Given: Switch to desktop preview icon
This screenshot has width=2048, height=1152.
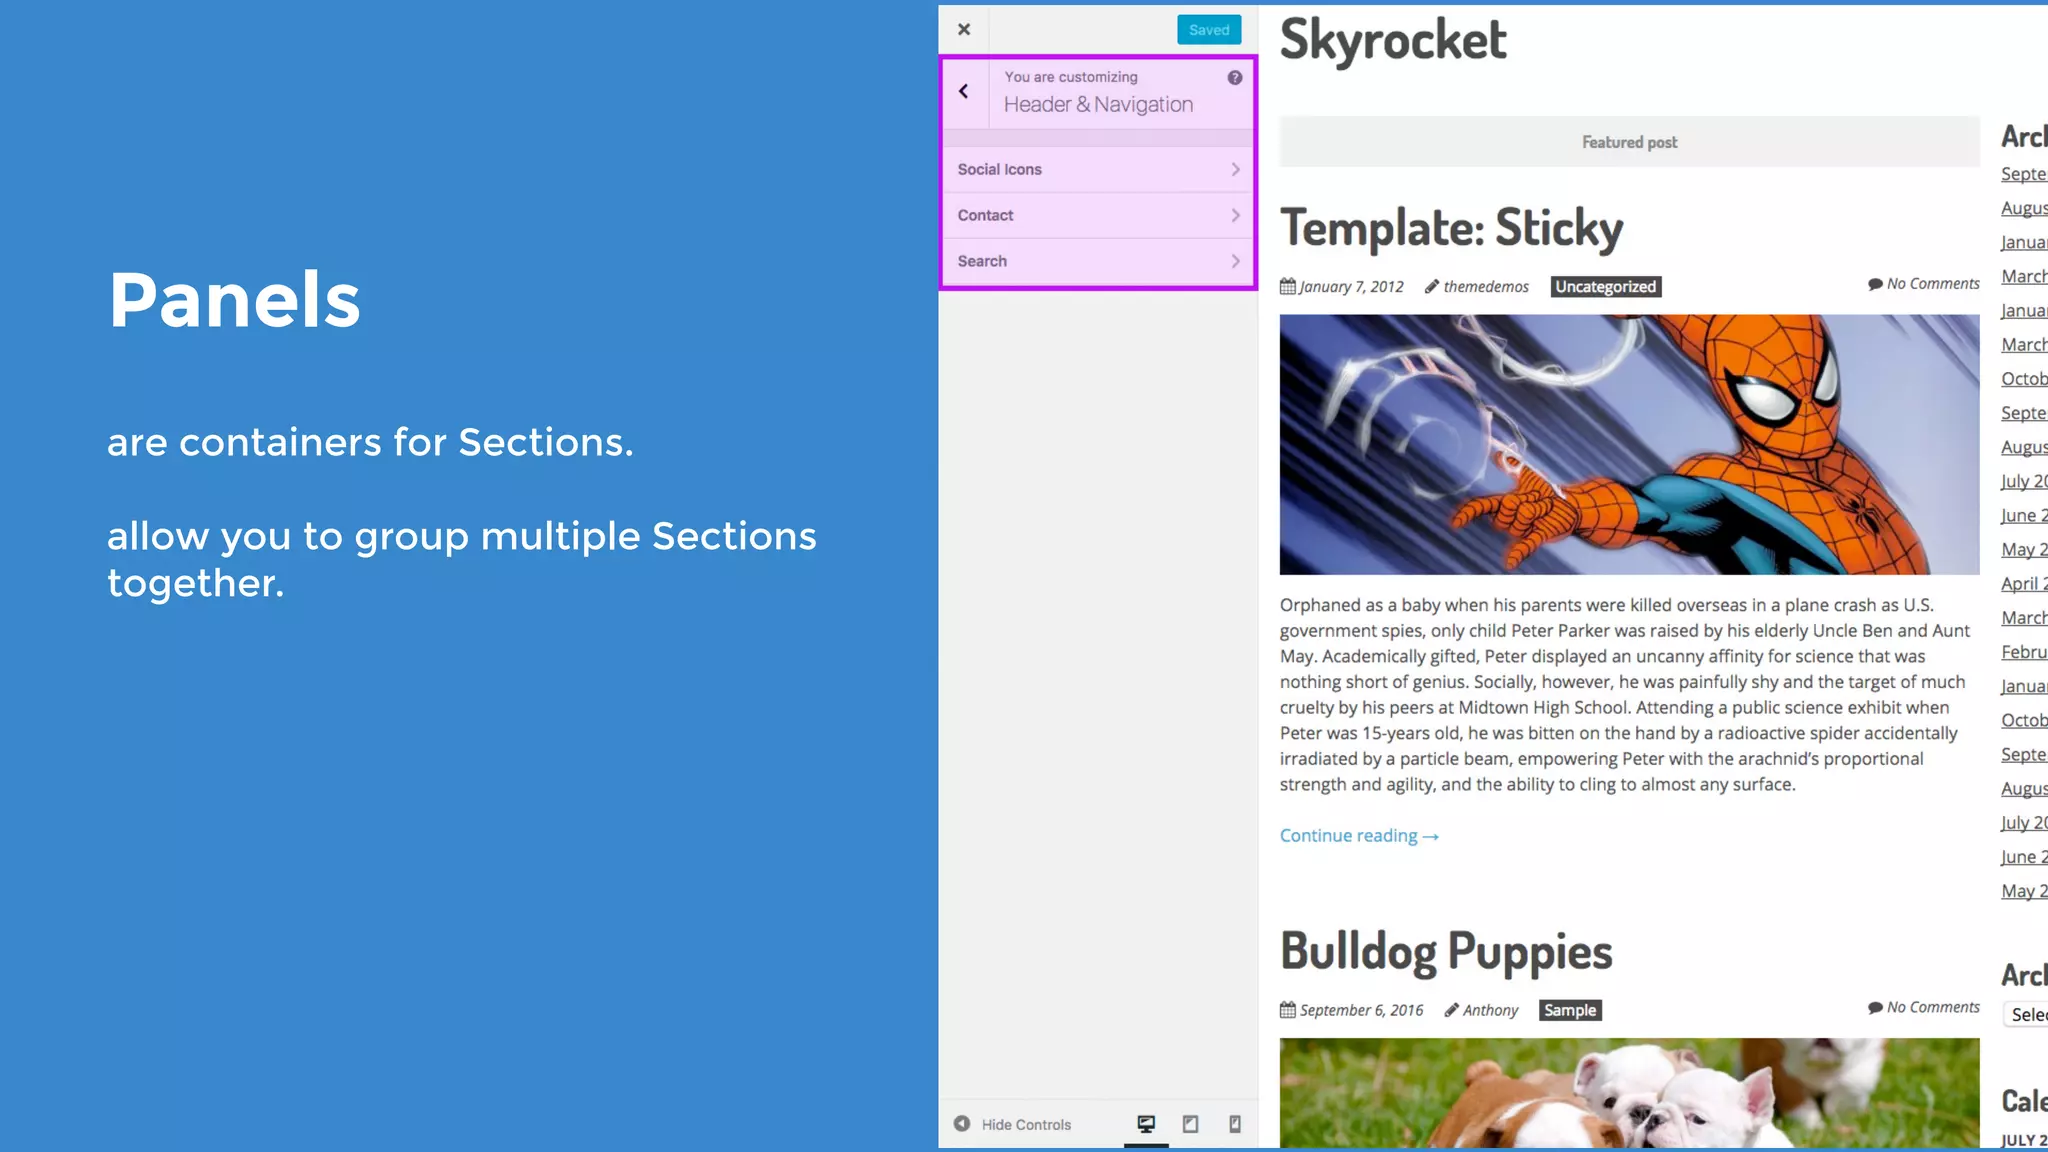Looking at the screenshot, I should [x=1146, y=1124].
